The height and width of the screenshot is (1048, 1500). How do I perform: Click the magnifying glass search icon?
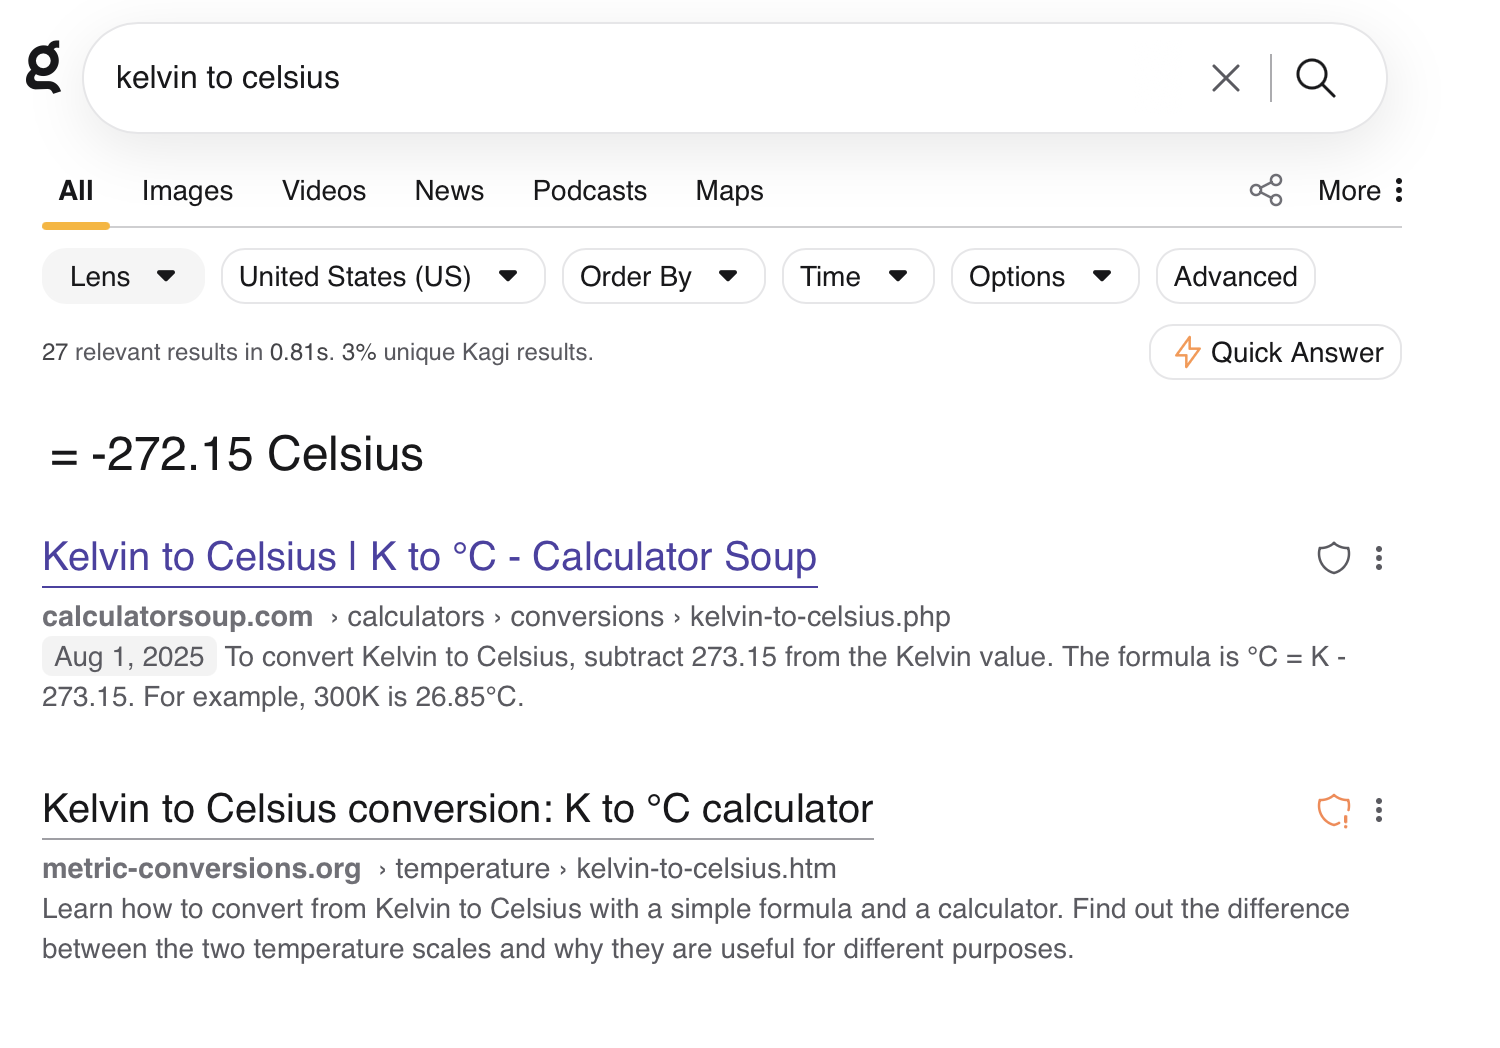[x=1315, y=78]
